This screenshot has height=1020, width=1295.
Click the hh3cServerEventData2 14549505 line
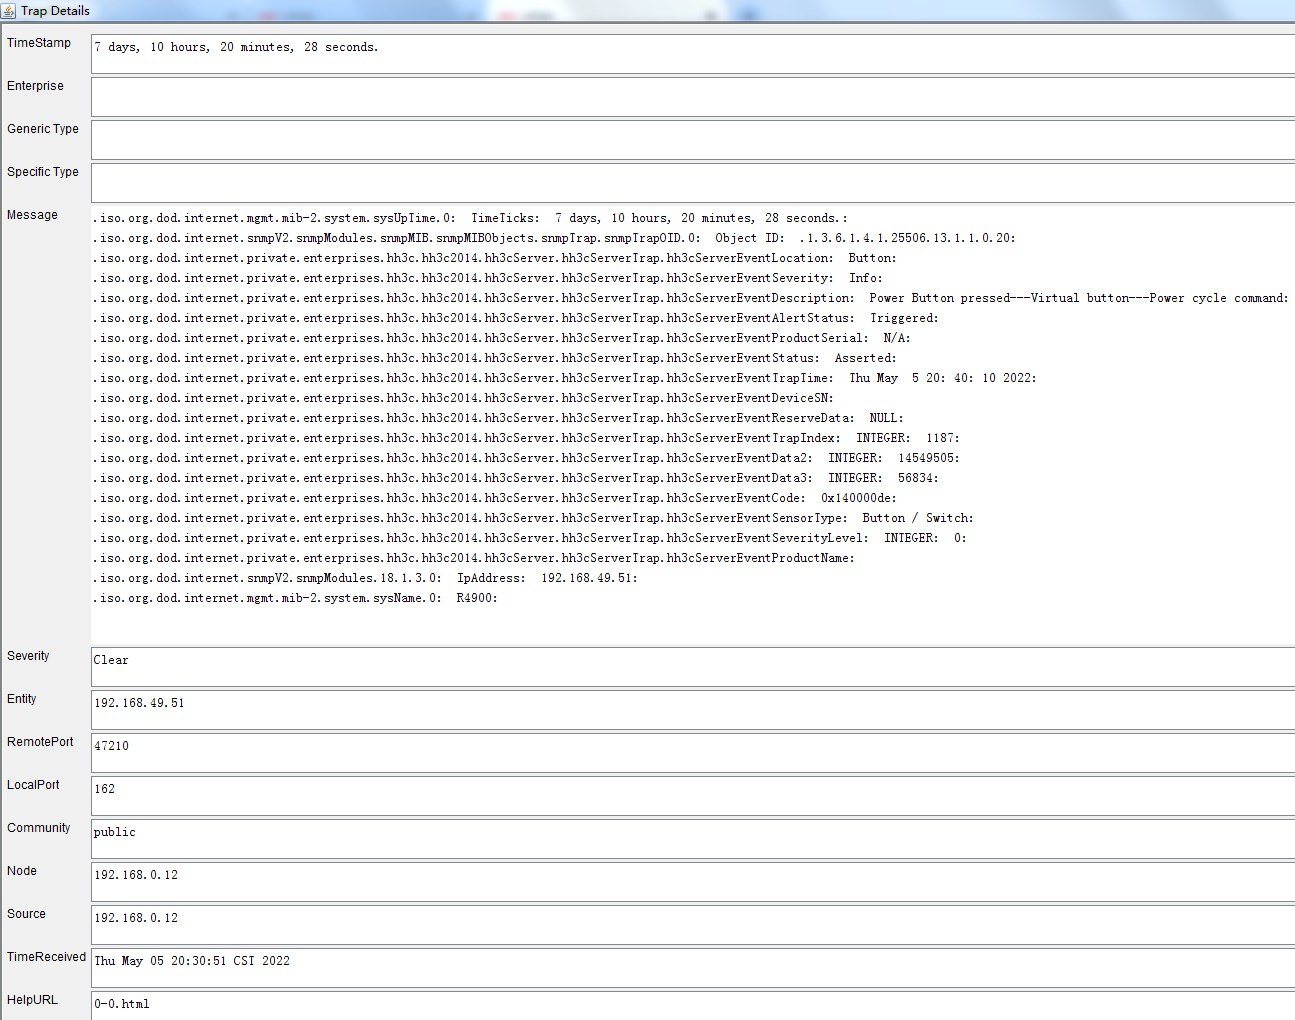pos(526,458)
